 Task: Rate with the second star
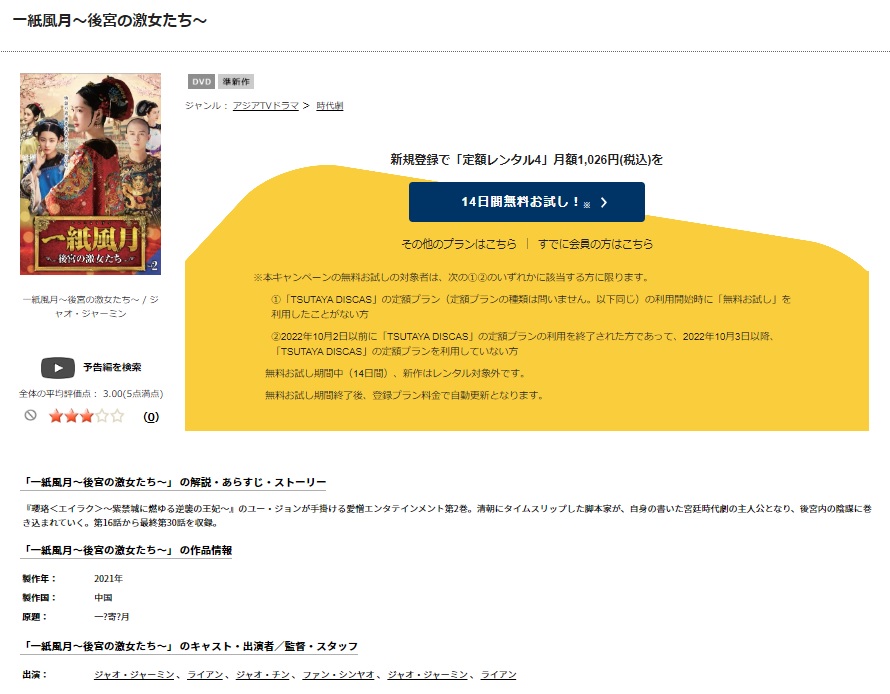(71, 417)
